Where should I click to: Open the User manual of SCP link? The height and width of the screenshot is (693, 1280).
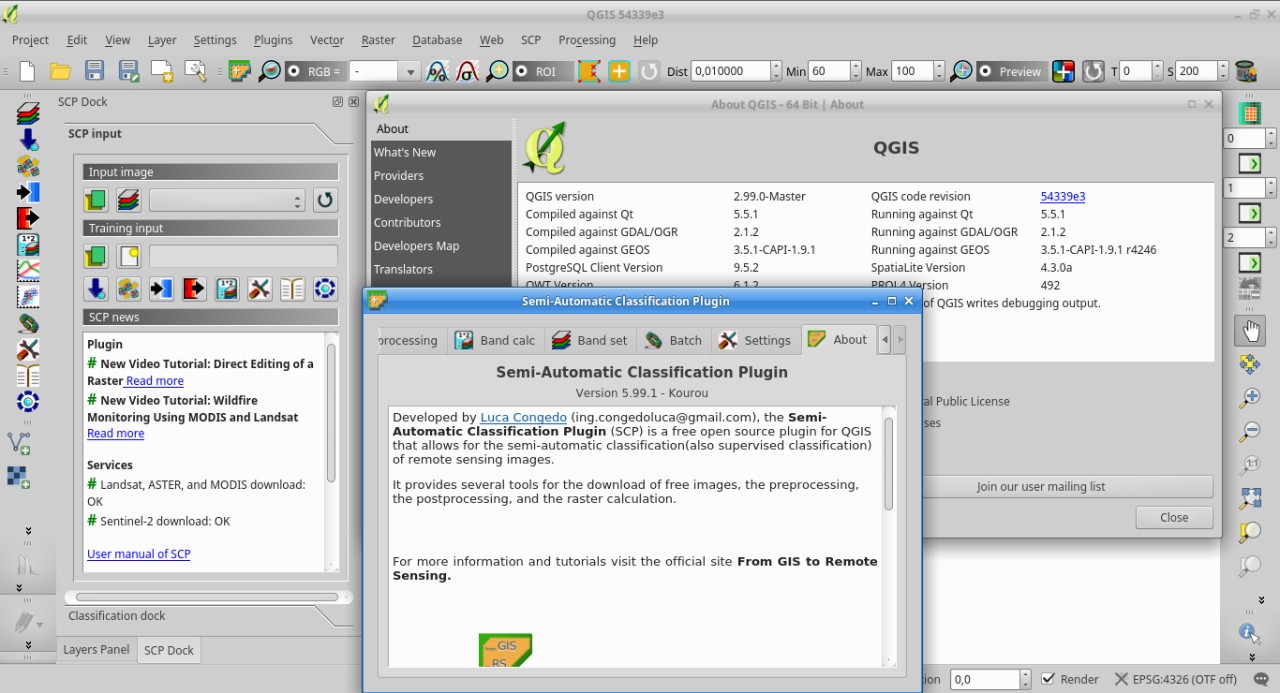point(139,553)
